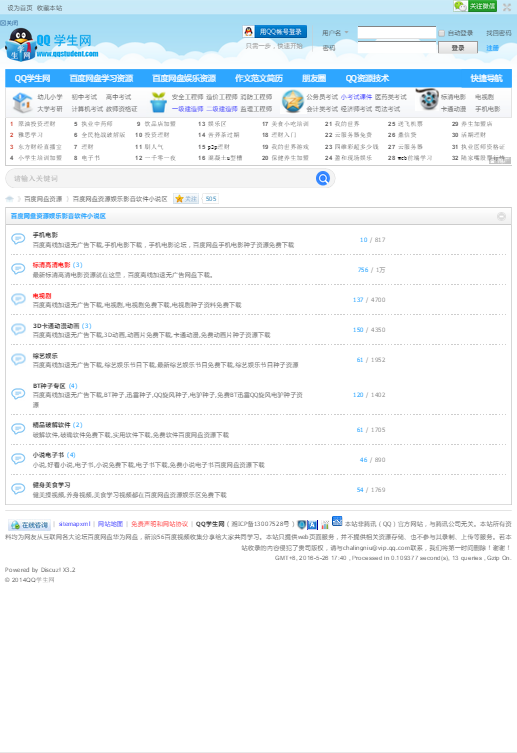517x753 pixels.
Task: Open the 百度网盘学习资源 nav tab
Action: coord(101,78)
